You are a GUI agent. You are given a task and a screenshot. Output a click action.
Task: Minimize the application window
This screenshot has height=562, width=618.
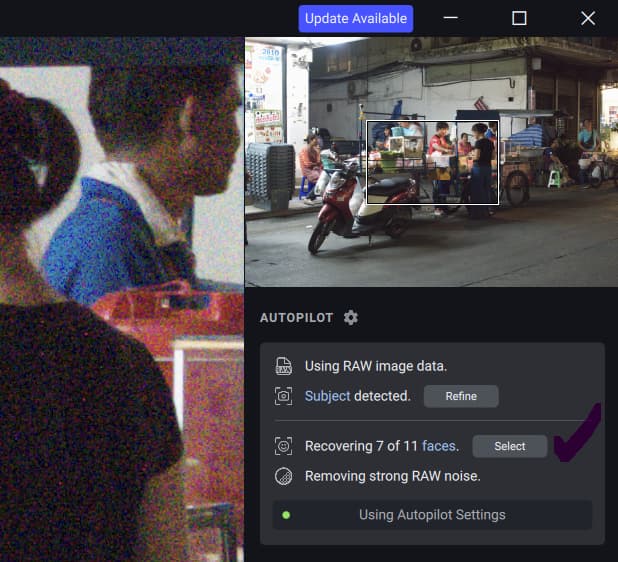coord(451,18)
